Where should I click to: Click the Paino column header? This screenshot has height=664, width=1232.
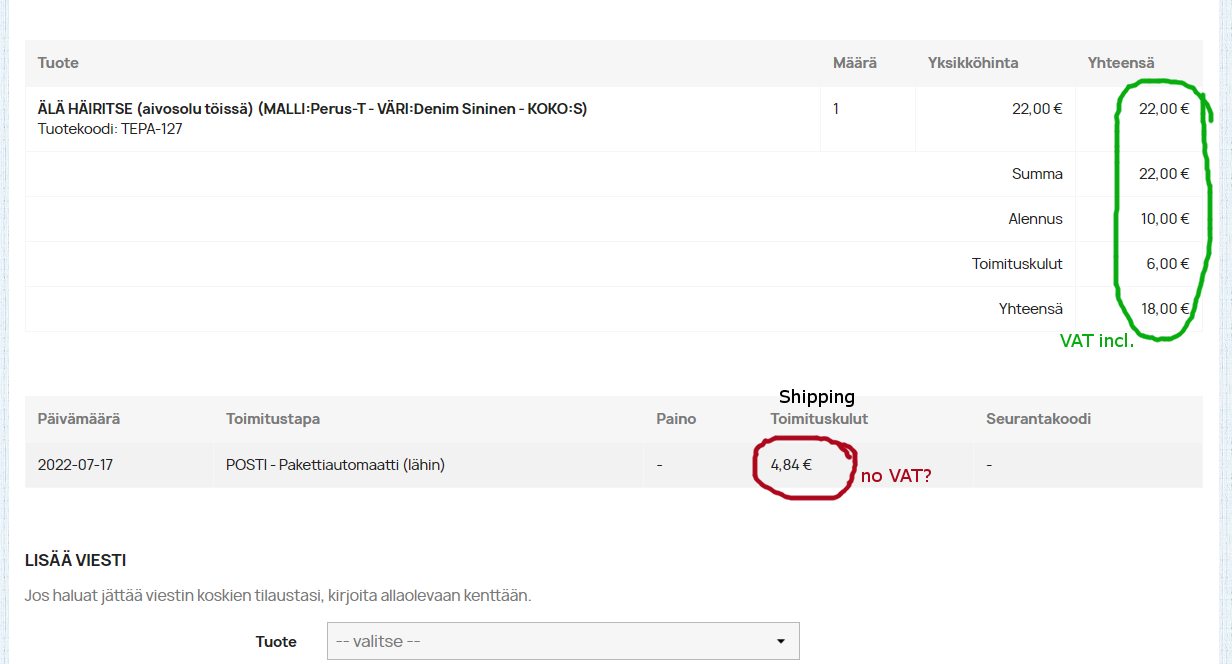(x=676, y=419)
